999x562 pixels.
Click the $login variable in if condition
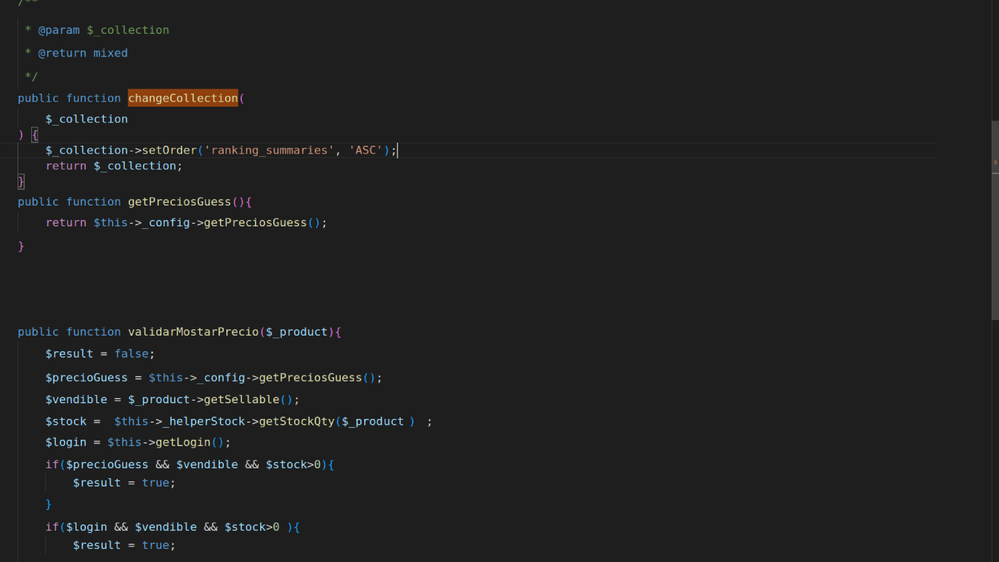86,527
